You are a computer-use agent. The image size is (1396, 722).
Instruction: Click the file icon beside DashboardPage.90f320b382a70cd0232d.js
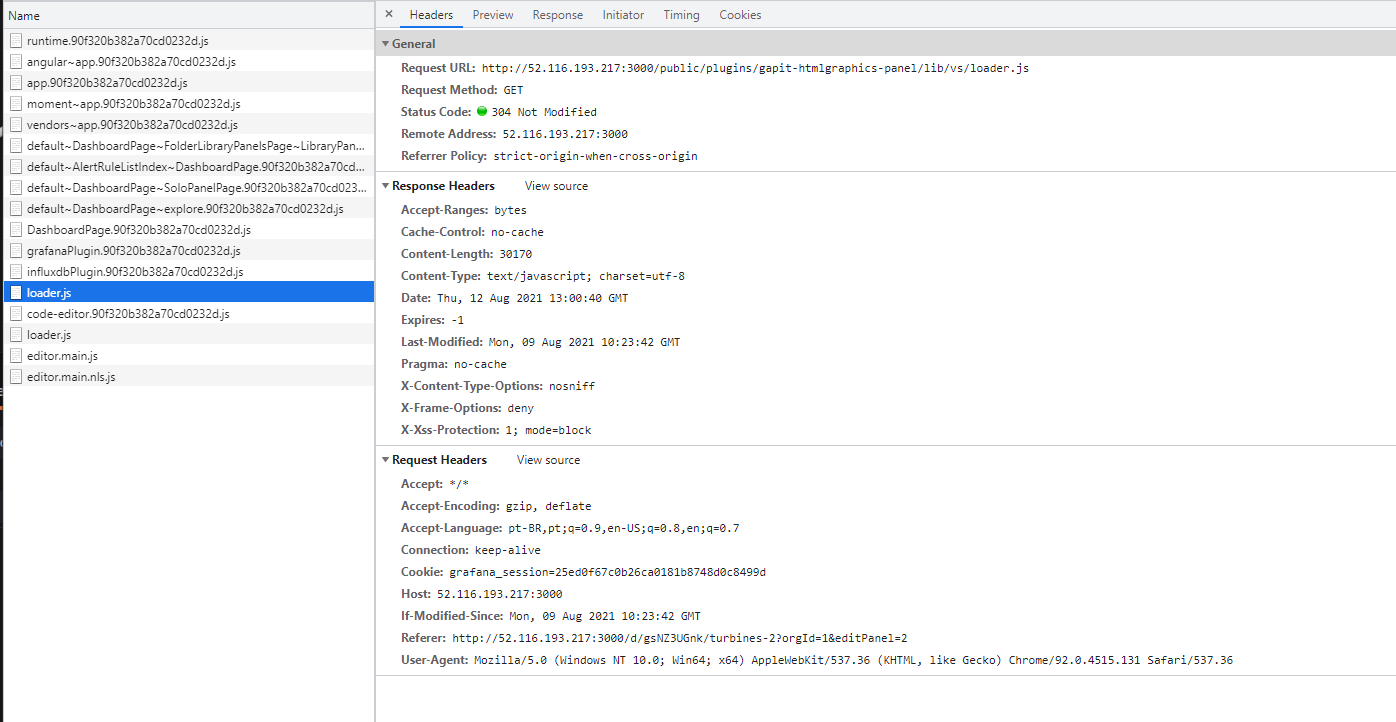pos(16,229)
